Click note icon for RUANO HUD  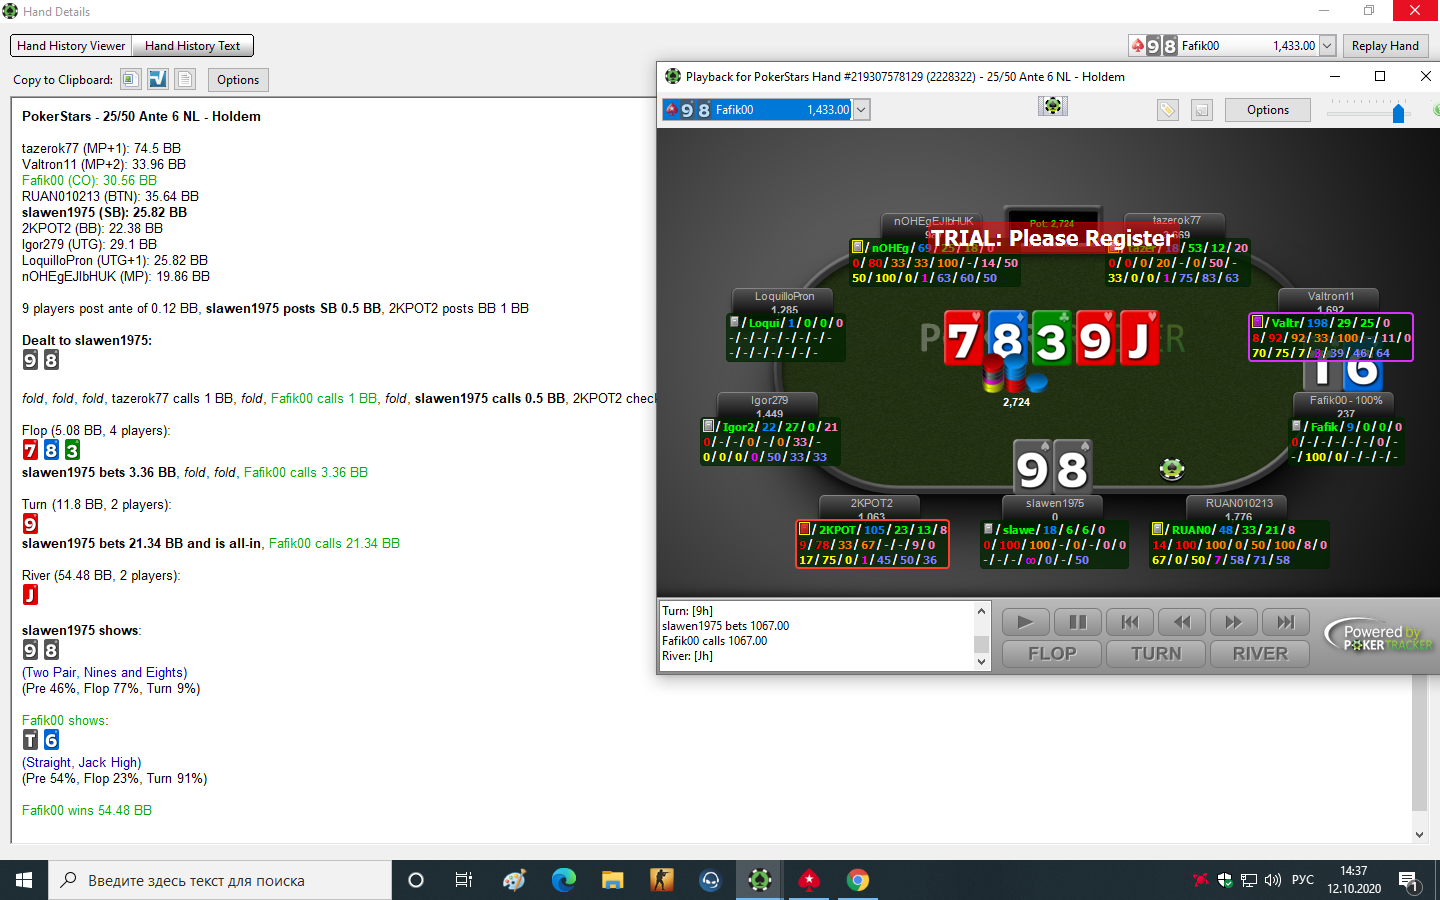pyautogui.click(x=1157, y=529)
